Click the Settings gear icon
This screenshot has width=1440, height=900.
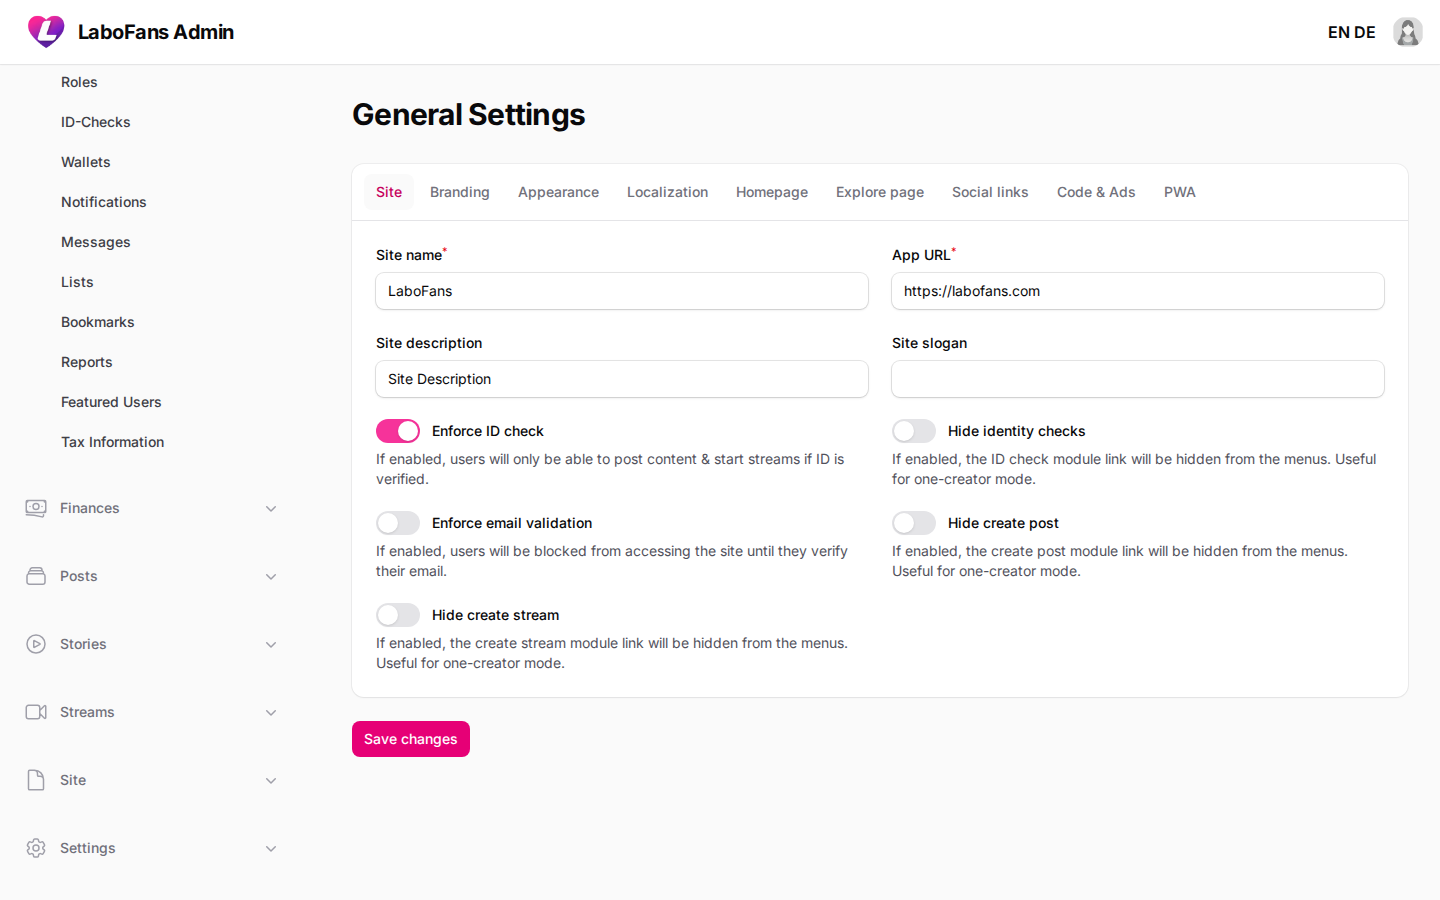[x=36, y=848]
